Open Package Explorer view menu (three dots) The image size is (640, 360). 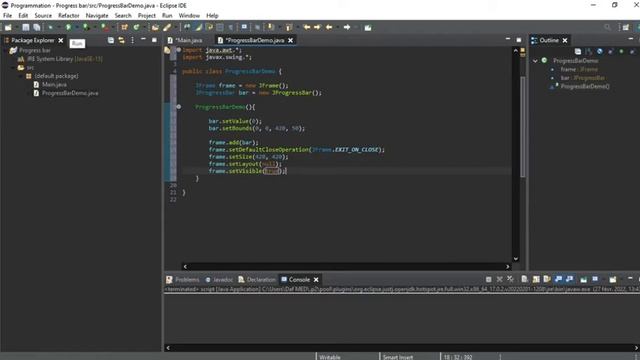pos(132,40)
